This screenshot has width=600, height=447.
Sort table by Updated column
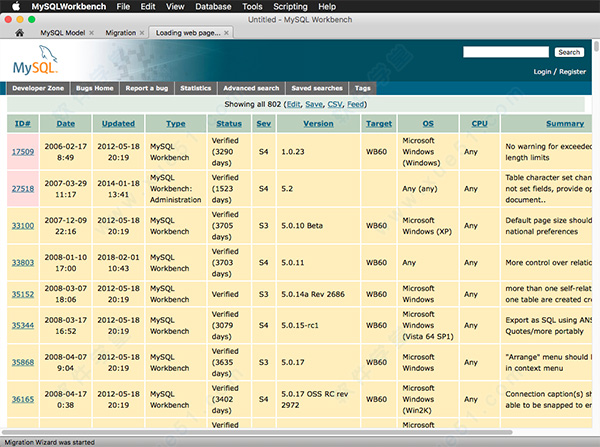[x=118, y=124]
